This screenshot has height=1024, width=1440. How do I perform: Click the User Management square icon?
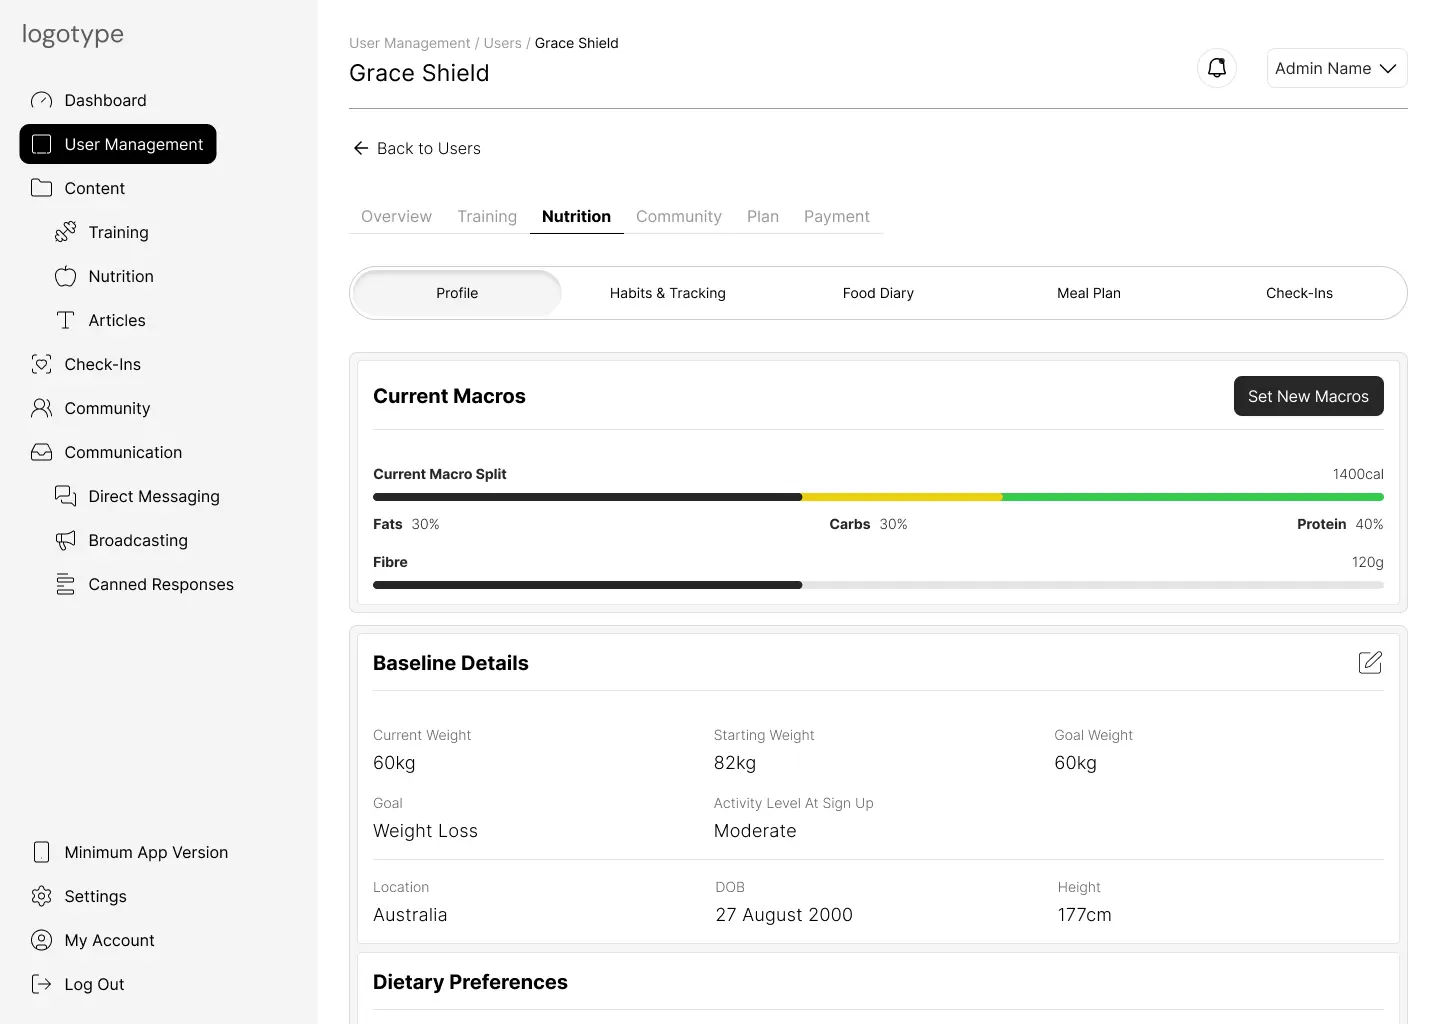[41, 144]
